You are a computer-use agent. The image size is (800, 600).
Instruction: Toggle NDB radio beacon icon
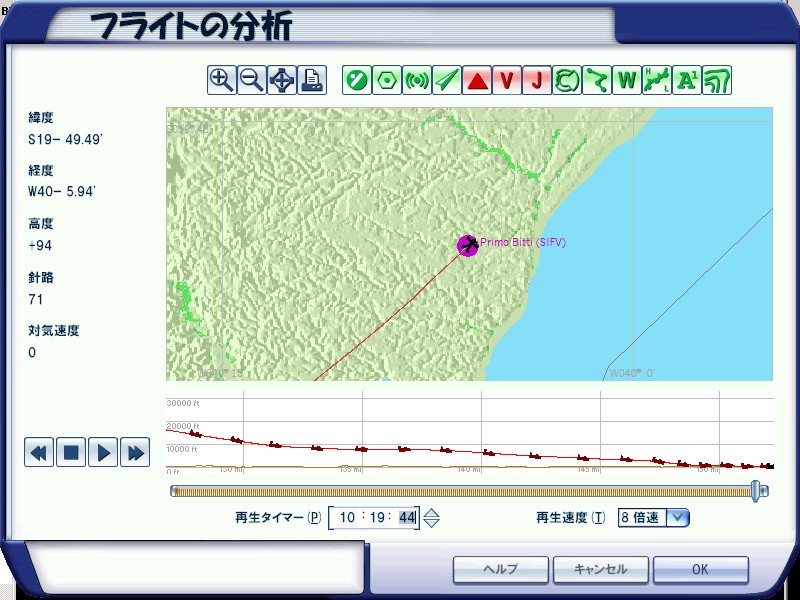(x=417, y=80)
